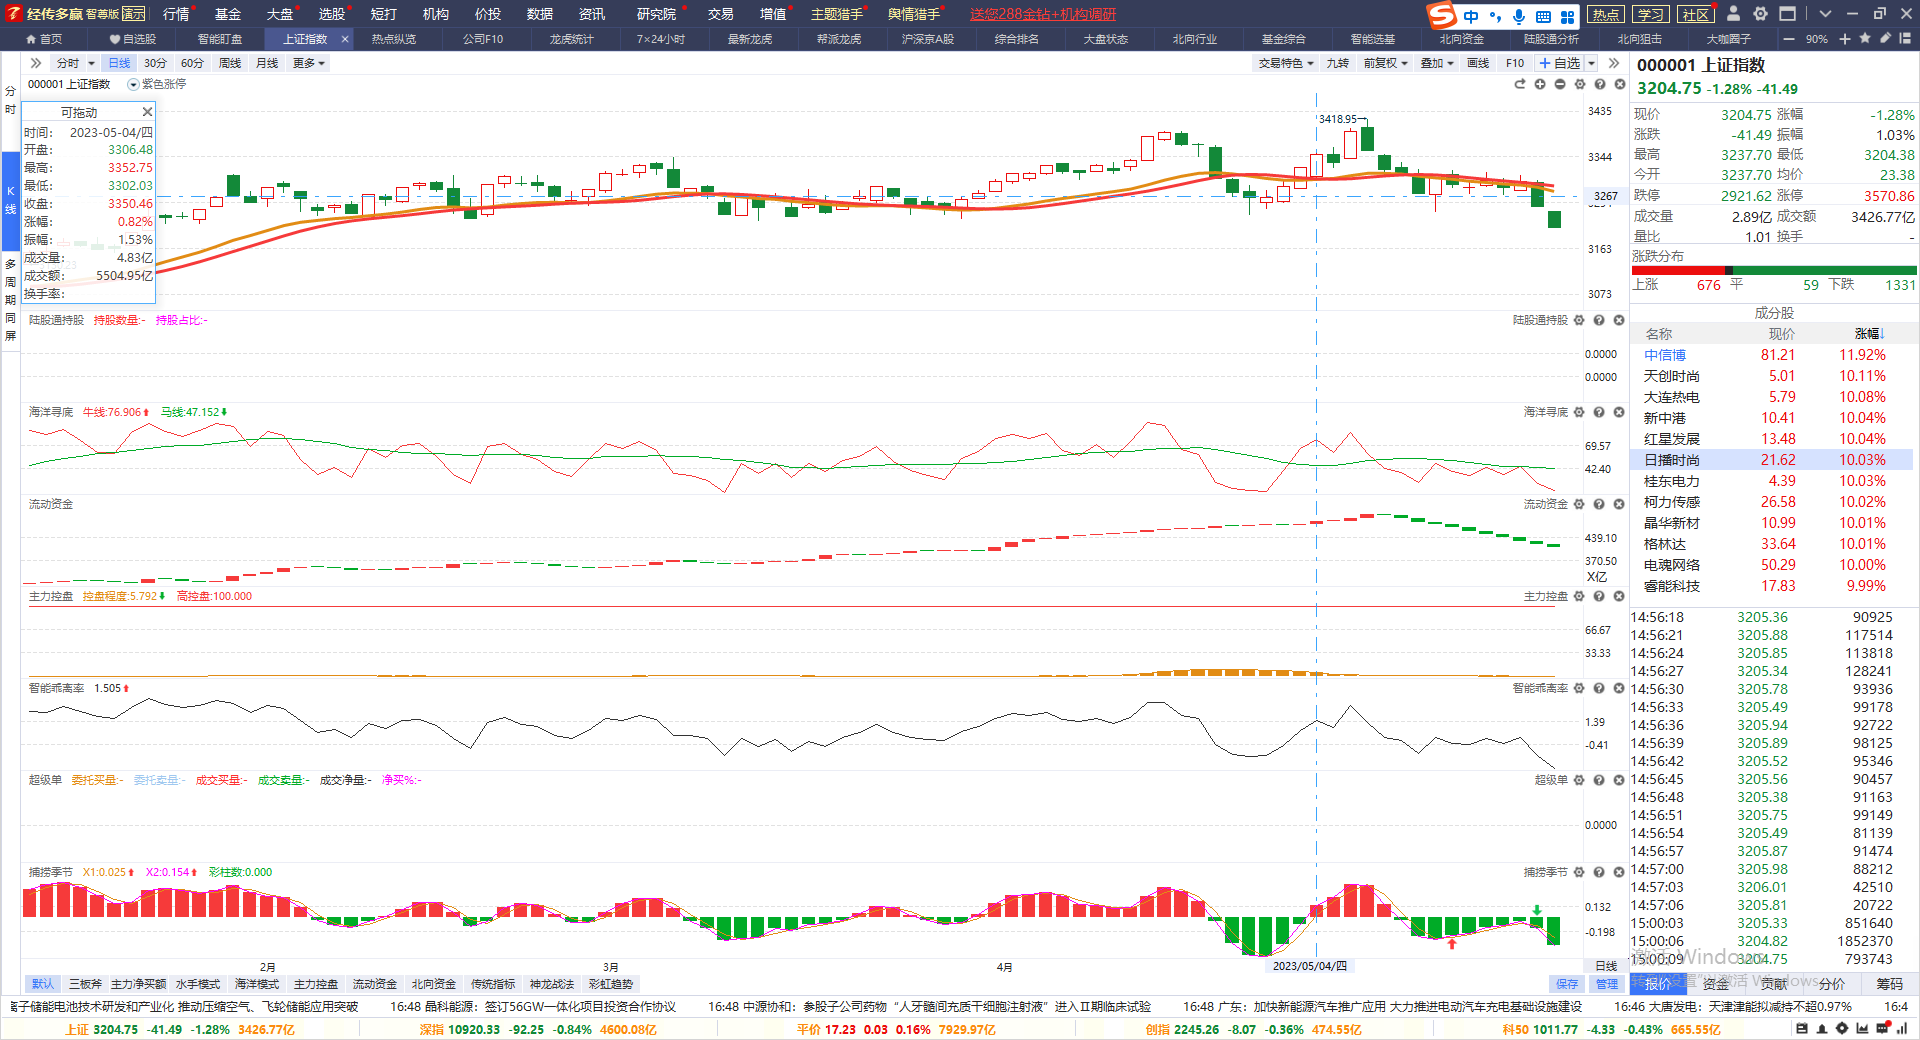1920x1040 pixels.
Task: Open the 交易特色 dropdown
Action: coord(1286,63)
